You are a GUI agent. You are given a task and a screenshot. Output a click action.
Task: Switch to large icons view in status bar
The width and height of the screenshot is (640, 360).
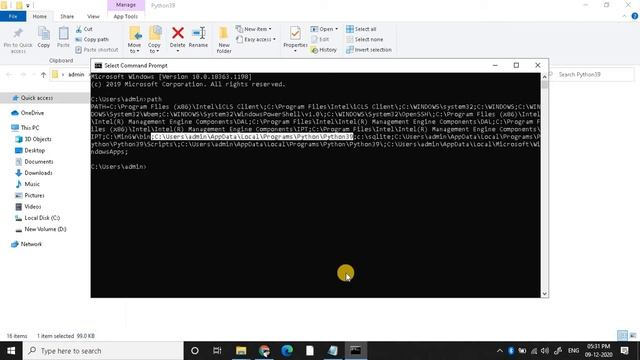point(633,336)
